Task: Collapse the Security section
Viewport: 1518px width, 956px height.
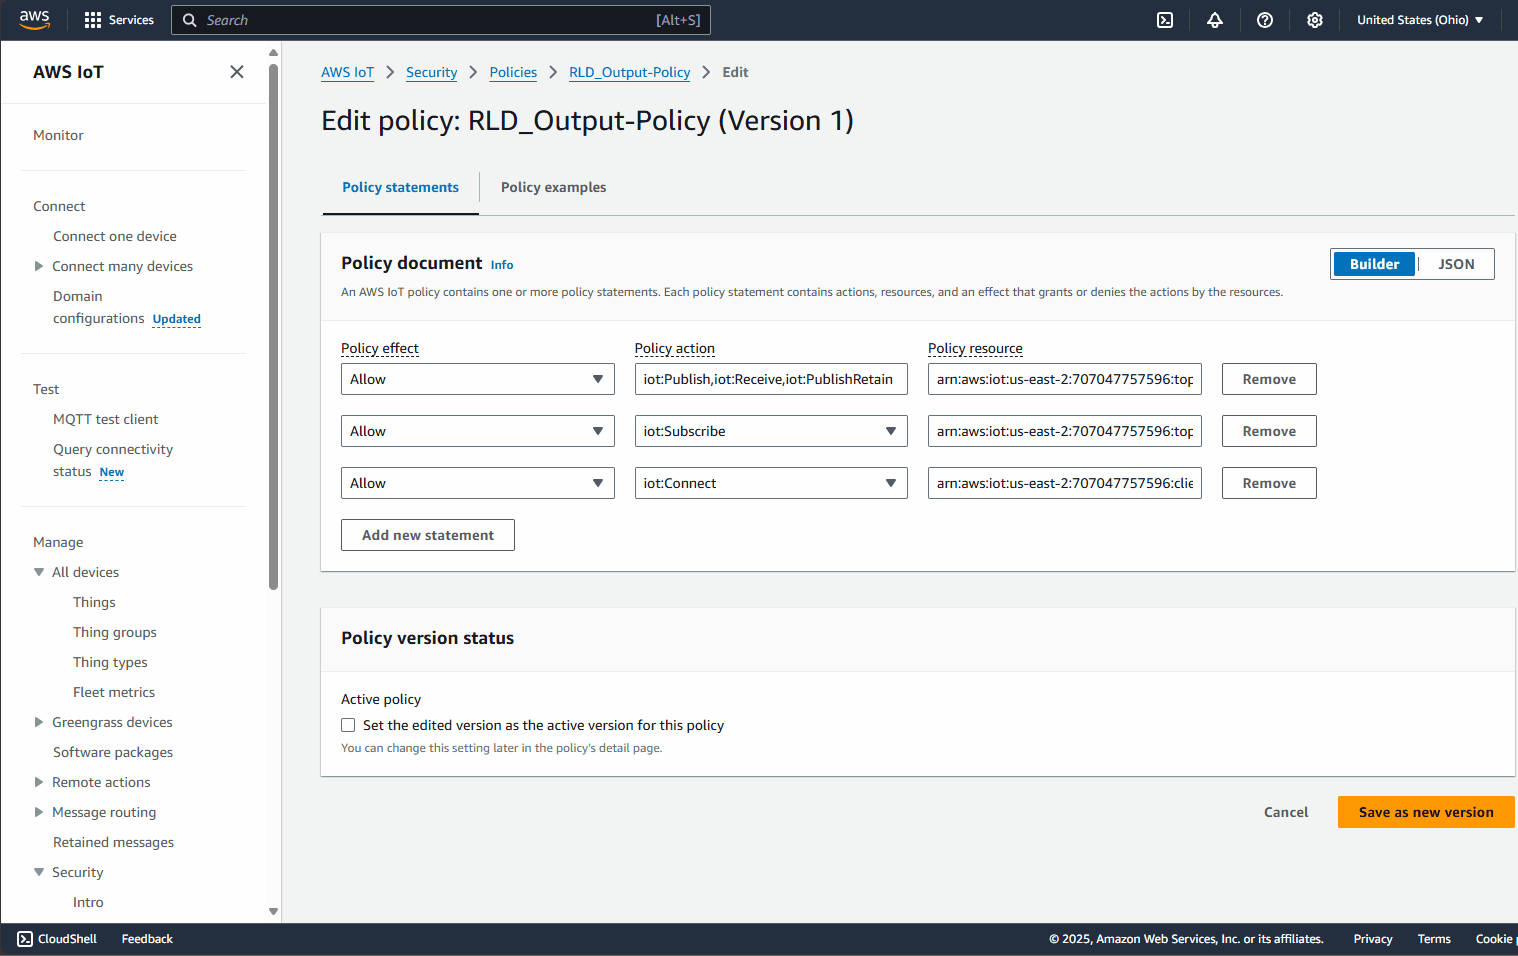Action: (x=39, y=872)
